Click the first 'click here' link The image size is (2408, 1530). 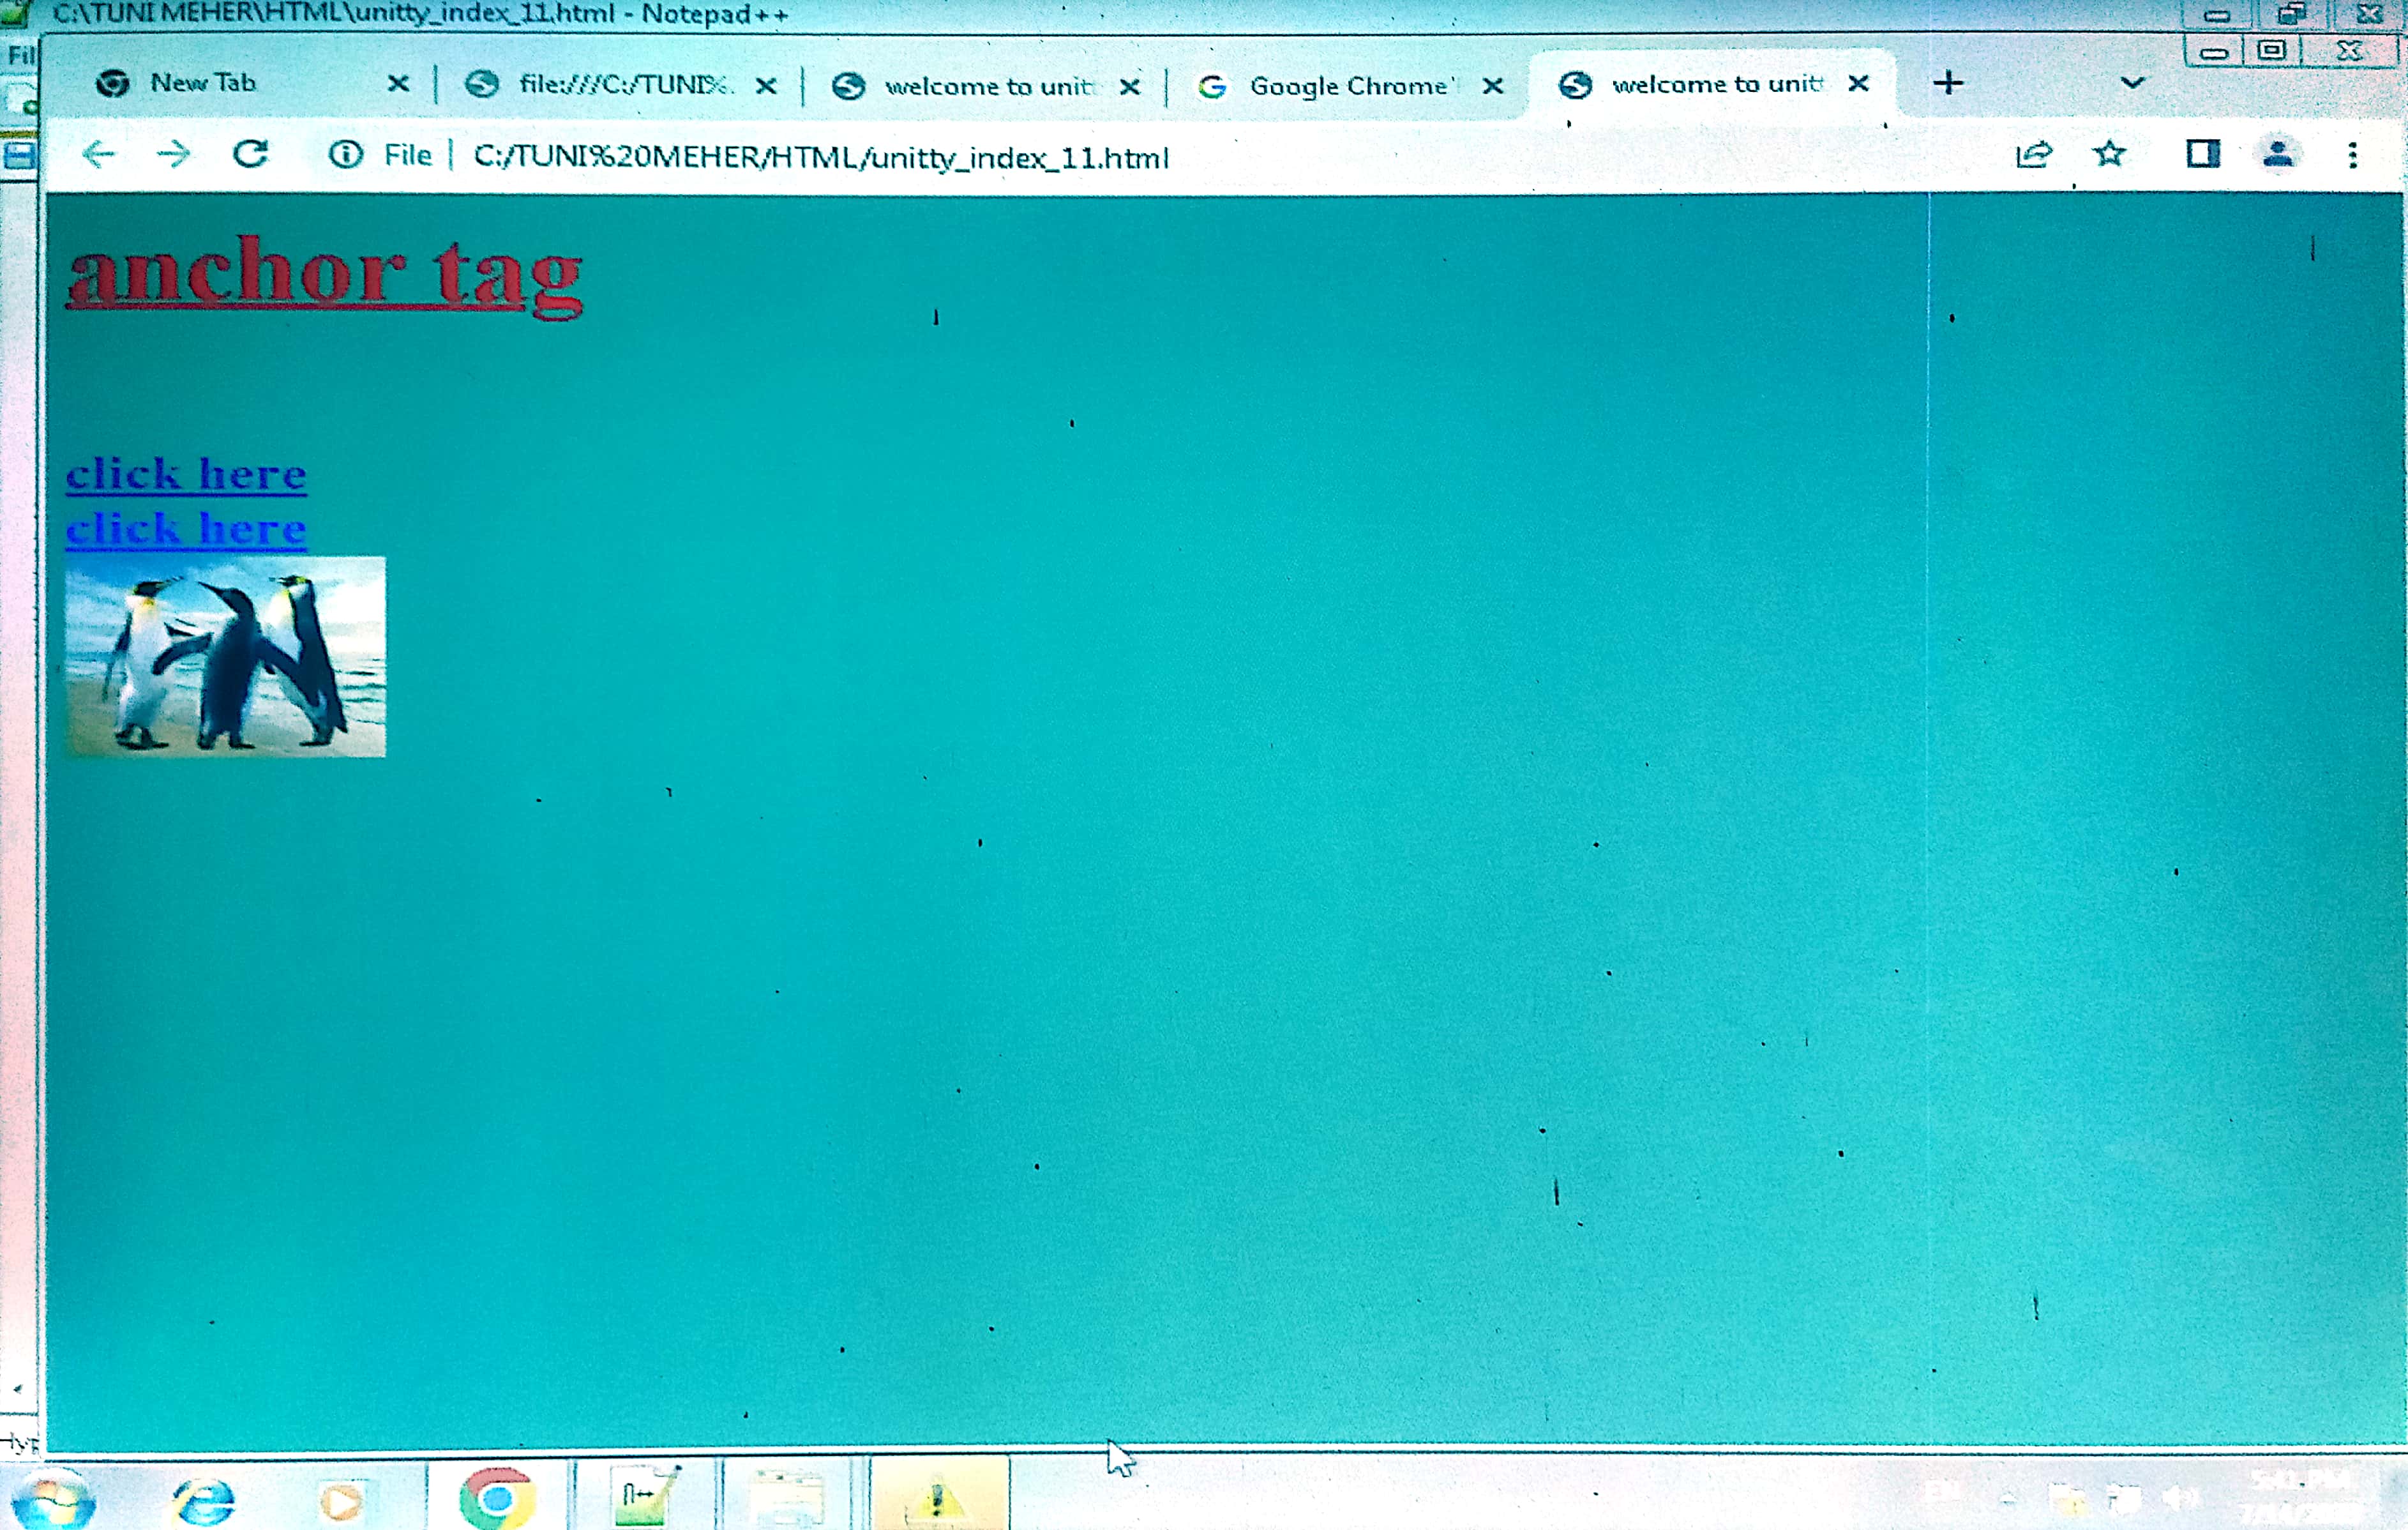tap(186, 474)
